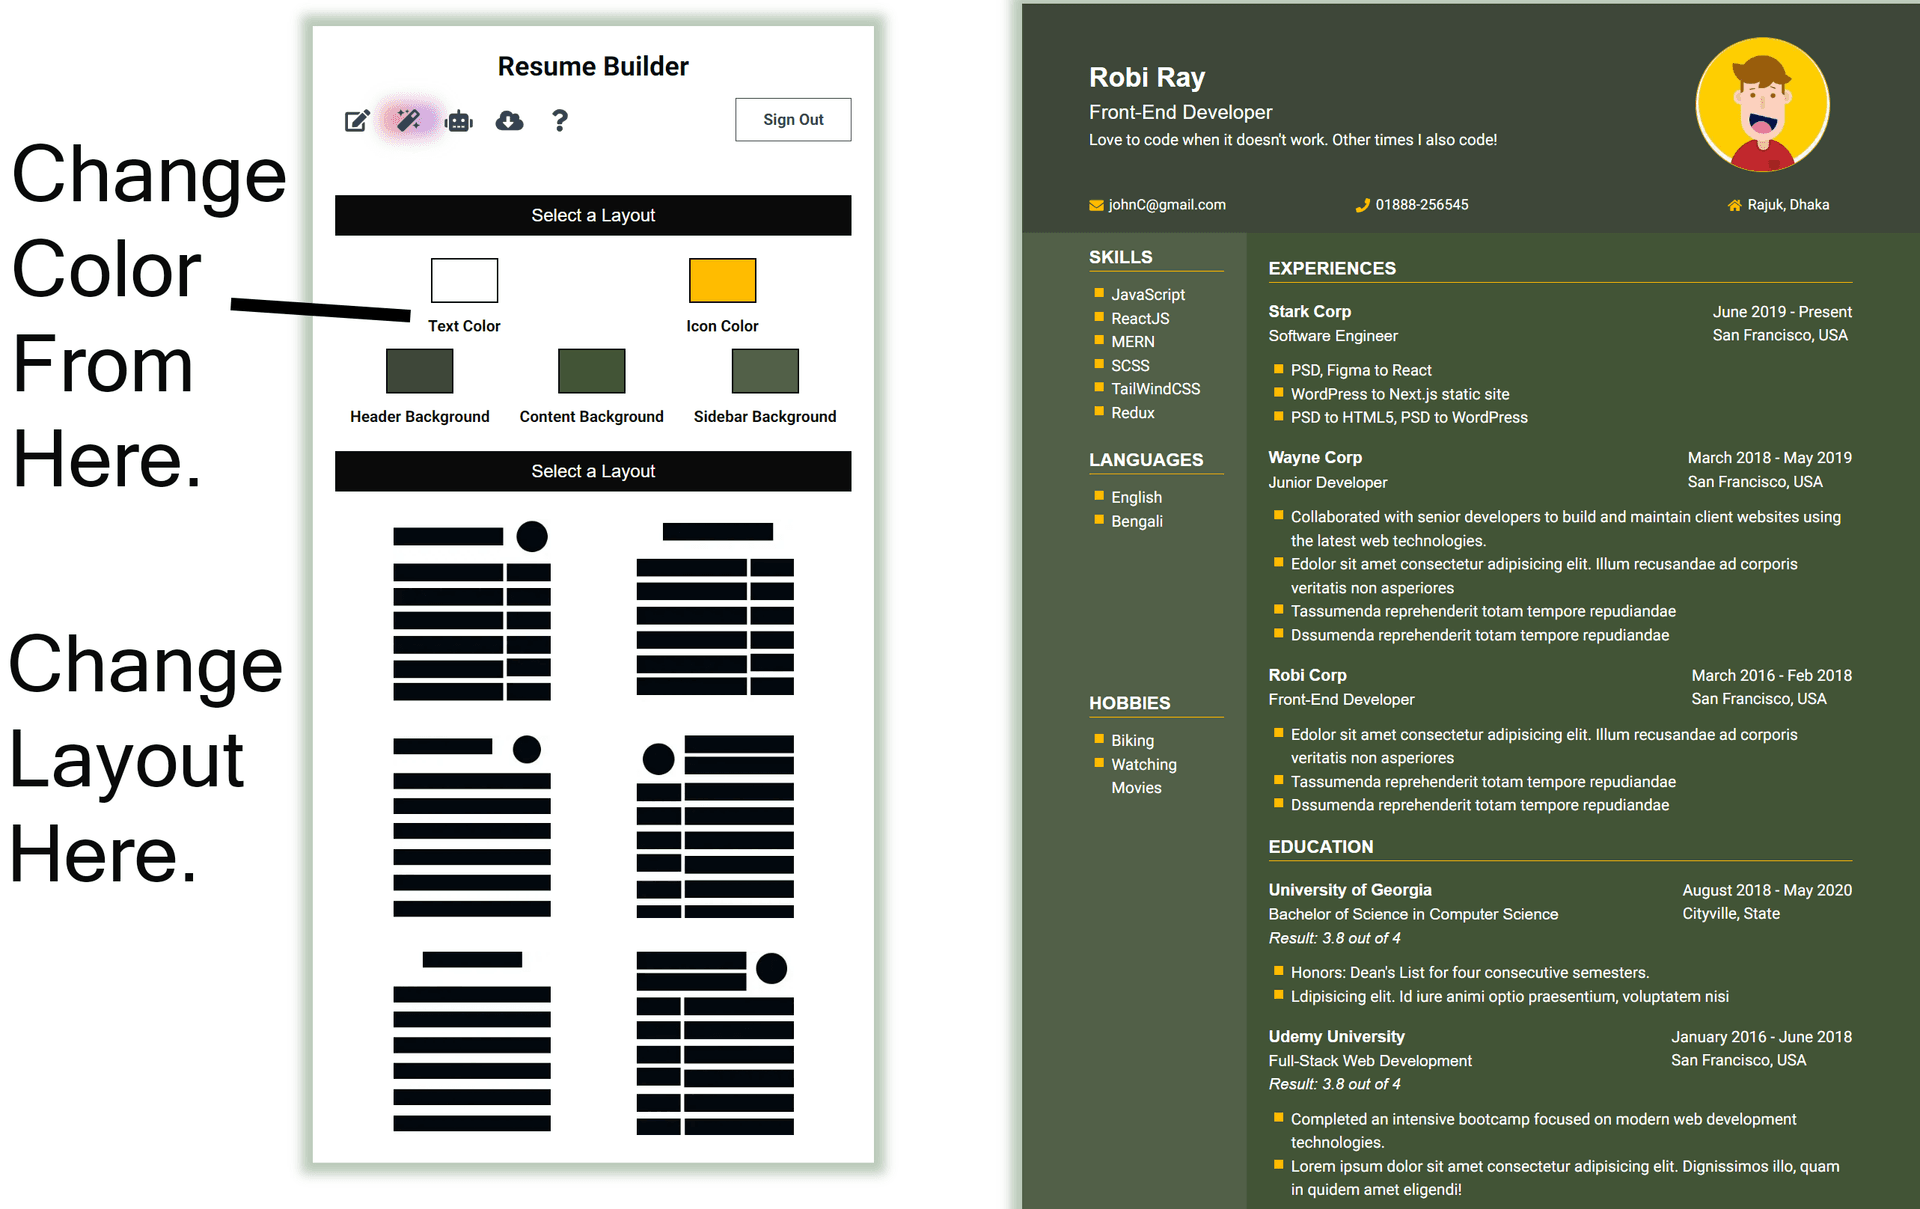This screenshot has height=1209, width=1920.
Task: Click the Sign Out button
Action: tap(793, 120)
